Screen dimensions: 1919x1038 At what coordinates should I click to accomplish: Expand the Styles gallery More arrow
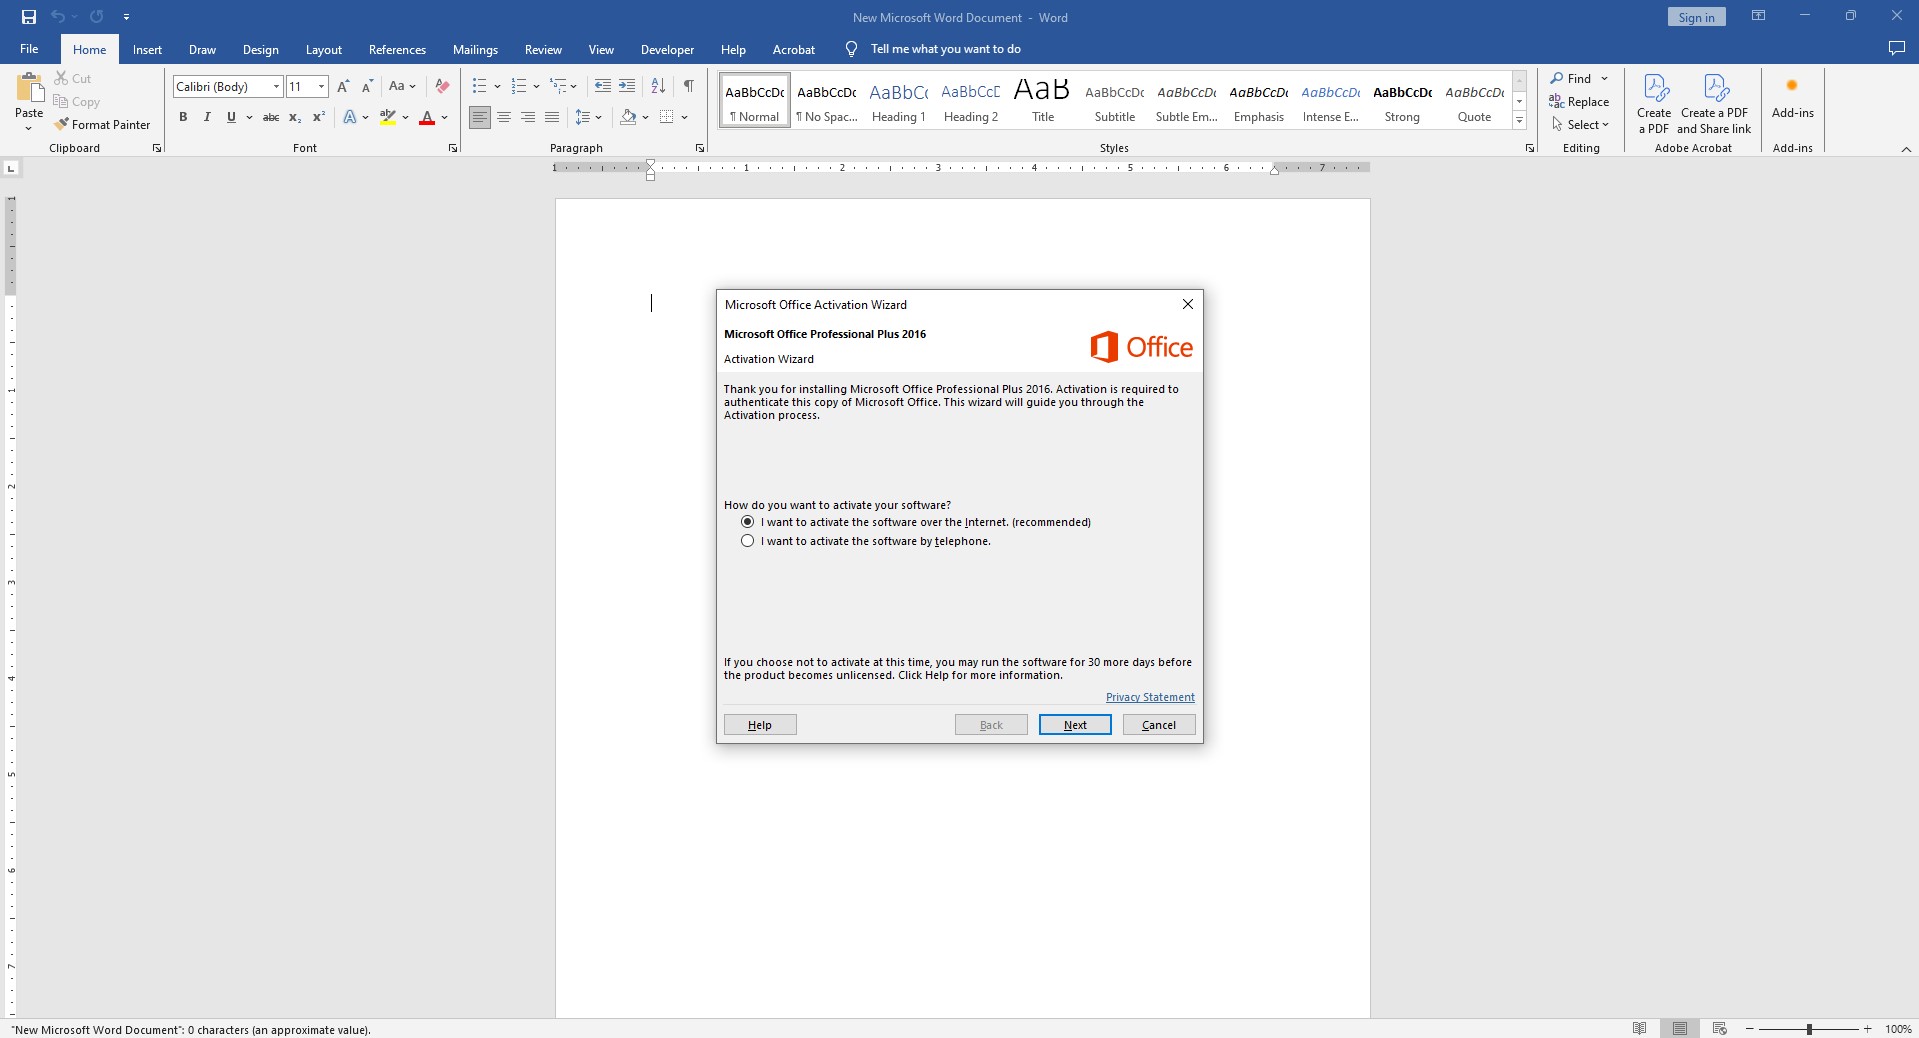tap(1519, 120)
